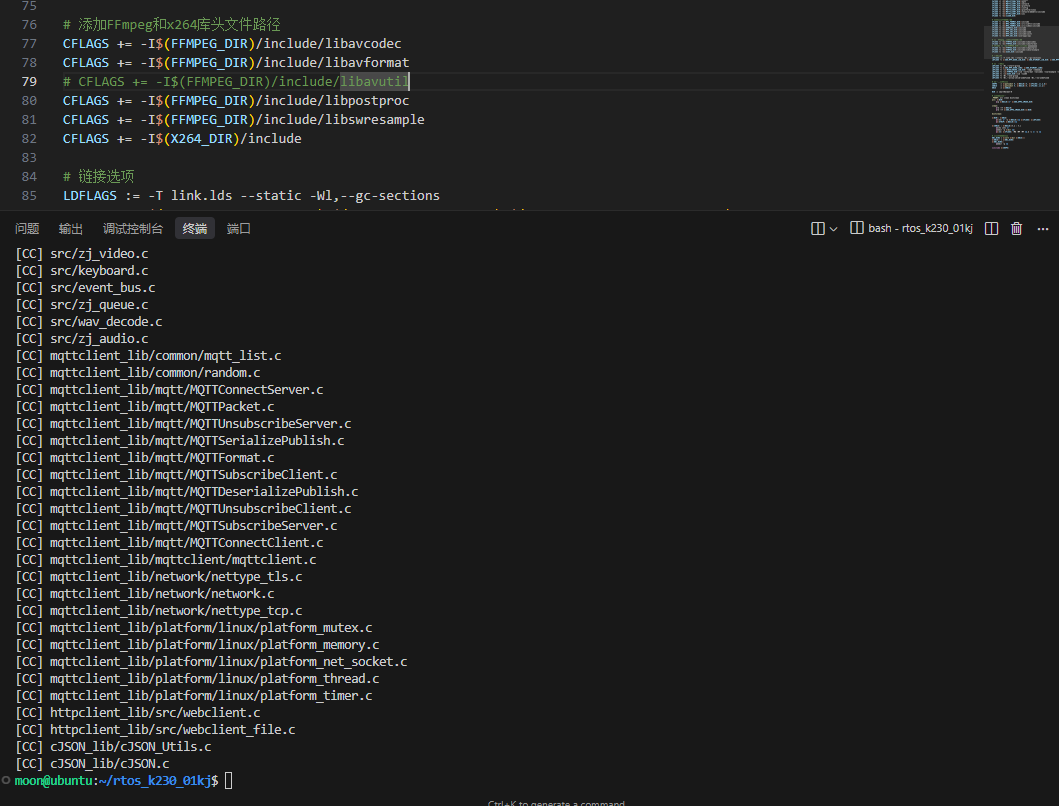
Task: Click terminal line 'src/zj_video.c'
Action: [x=82, y=253]
